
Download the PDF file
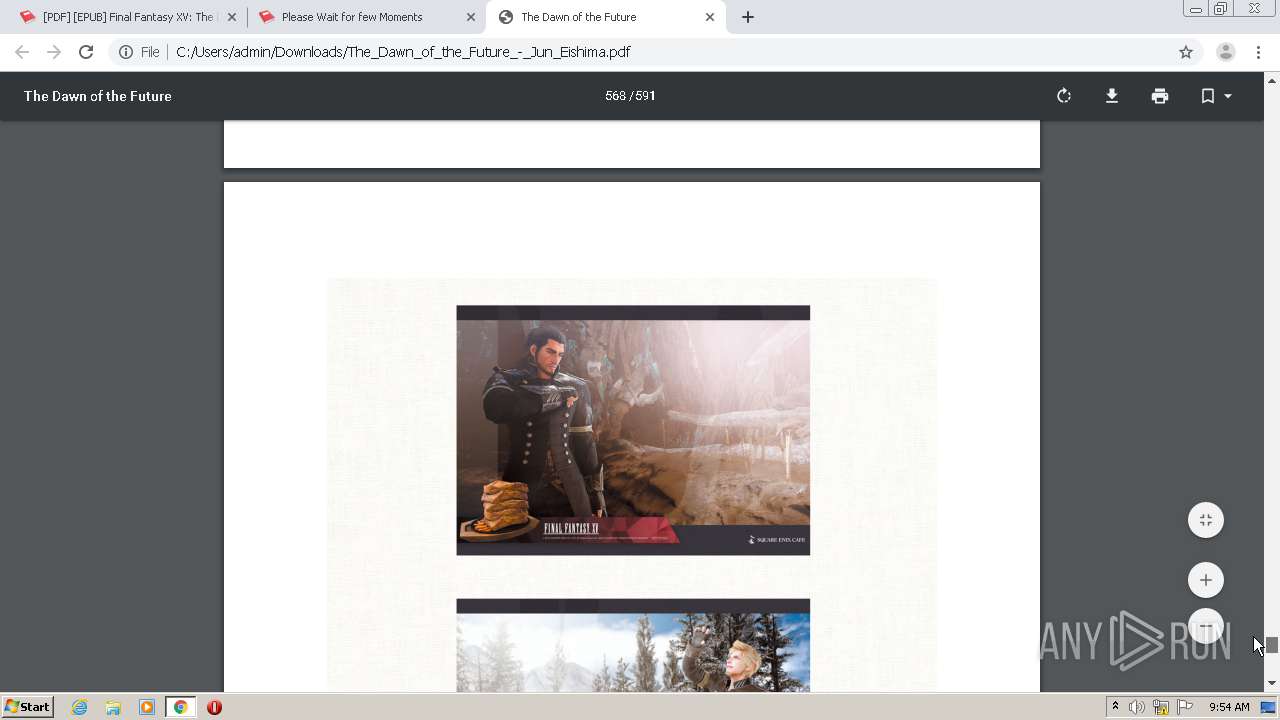1112,96
